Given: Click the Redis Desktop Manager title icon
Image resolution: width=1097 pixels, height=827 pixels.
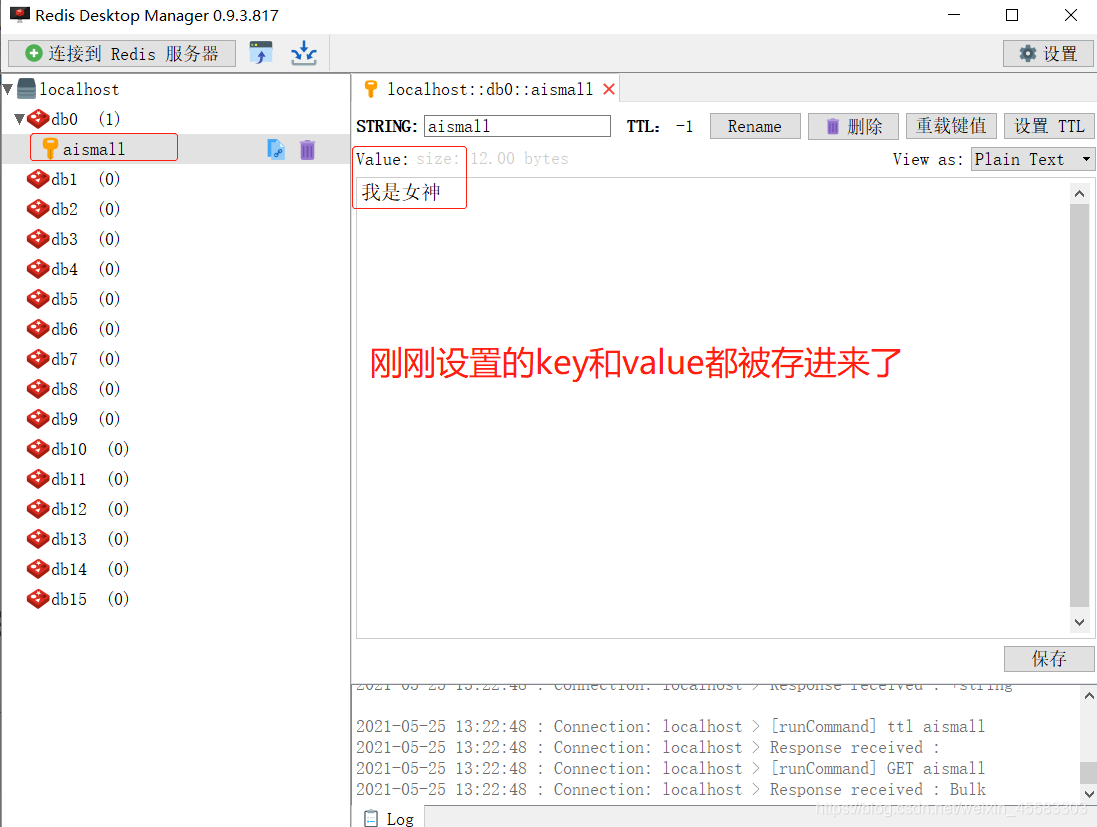Looking at the screenshot, I should [x=20, y=15].
